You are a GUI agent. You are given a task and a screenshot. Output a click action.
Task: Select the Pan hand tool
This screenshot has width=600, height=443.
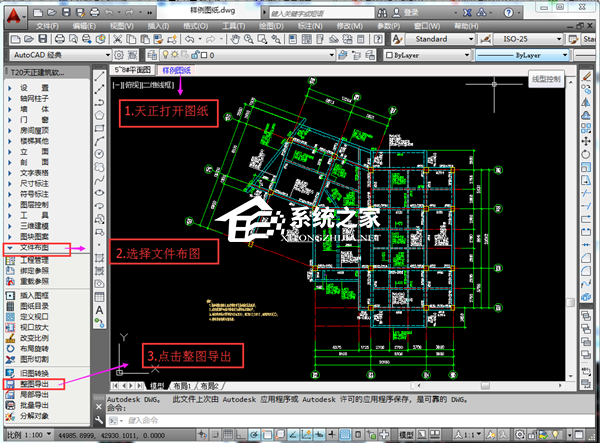click(x=235, y=39)
